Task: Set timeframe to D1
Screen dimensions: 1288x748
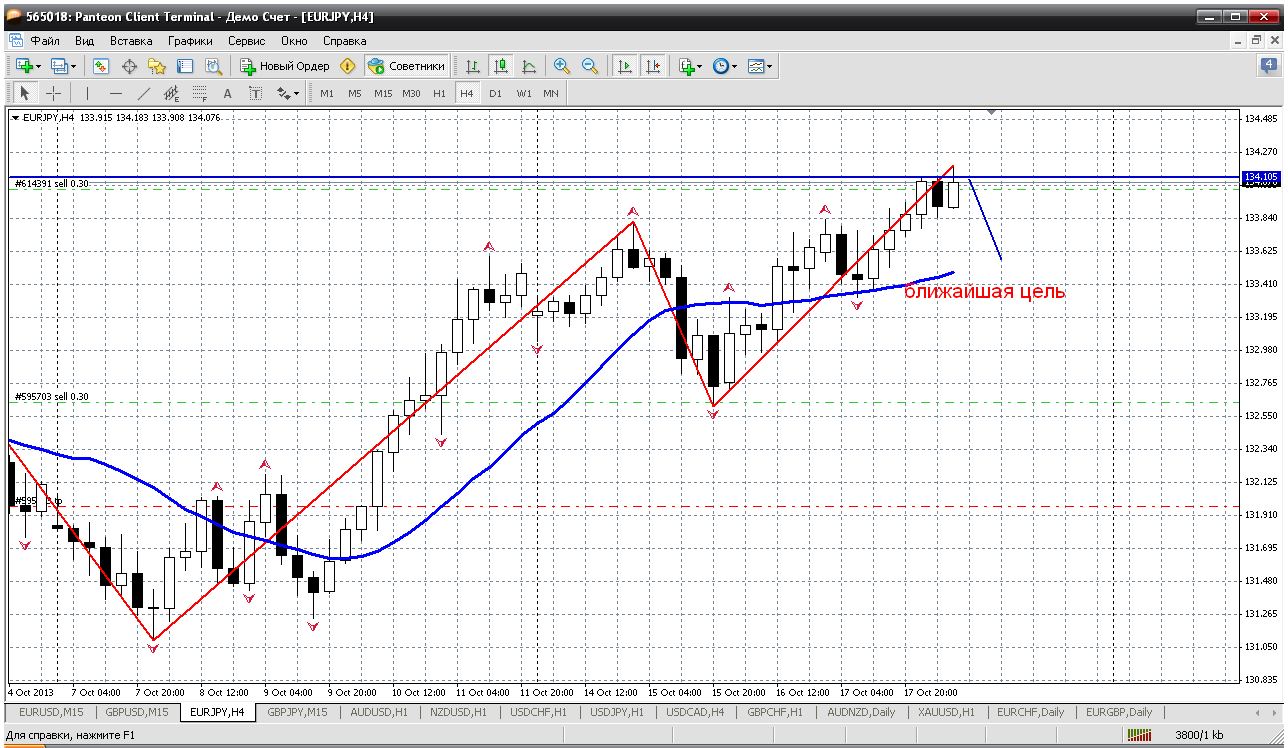Action: tap(495, 93)
